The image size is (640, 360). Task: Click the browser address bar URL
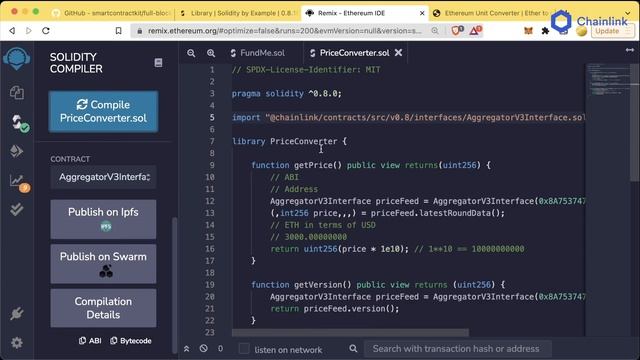[x=284, y=31]
